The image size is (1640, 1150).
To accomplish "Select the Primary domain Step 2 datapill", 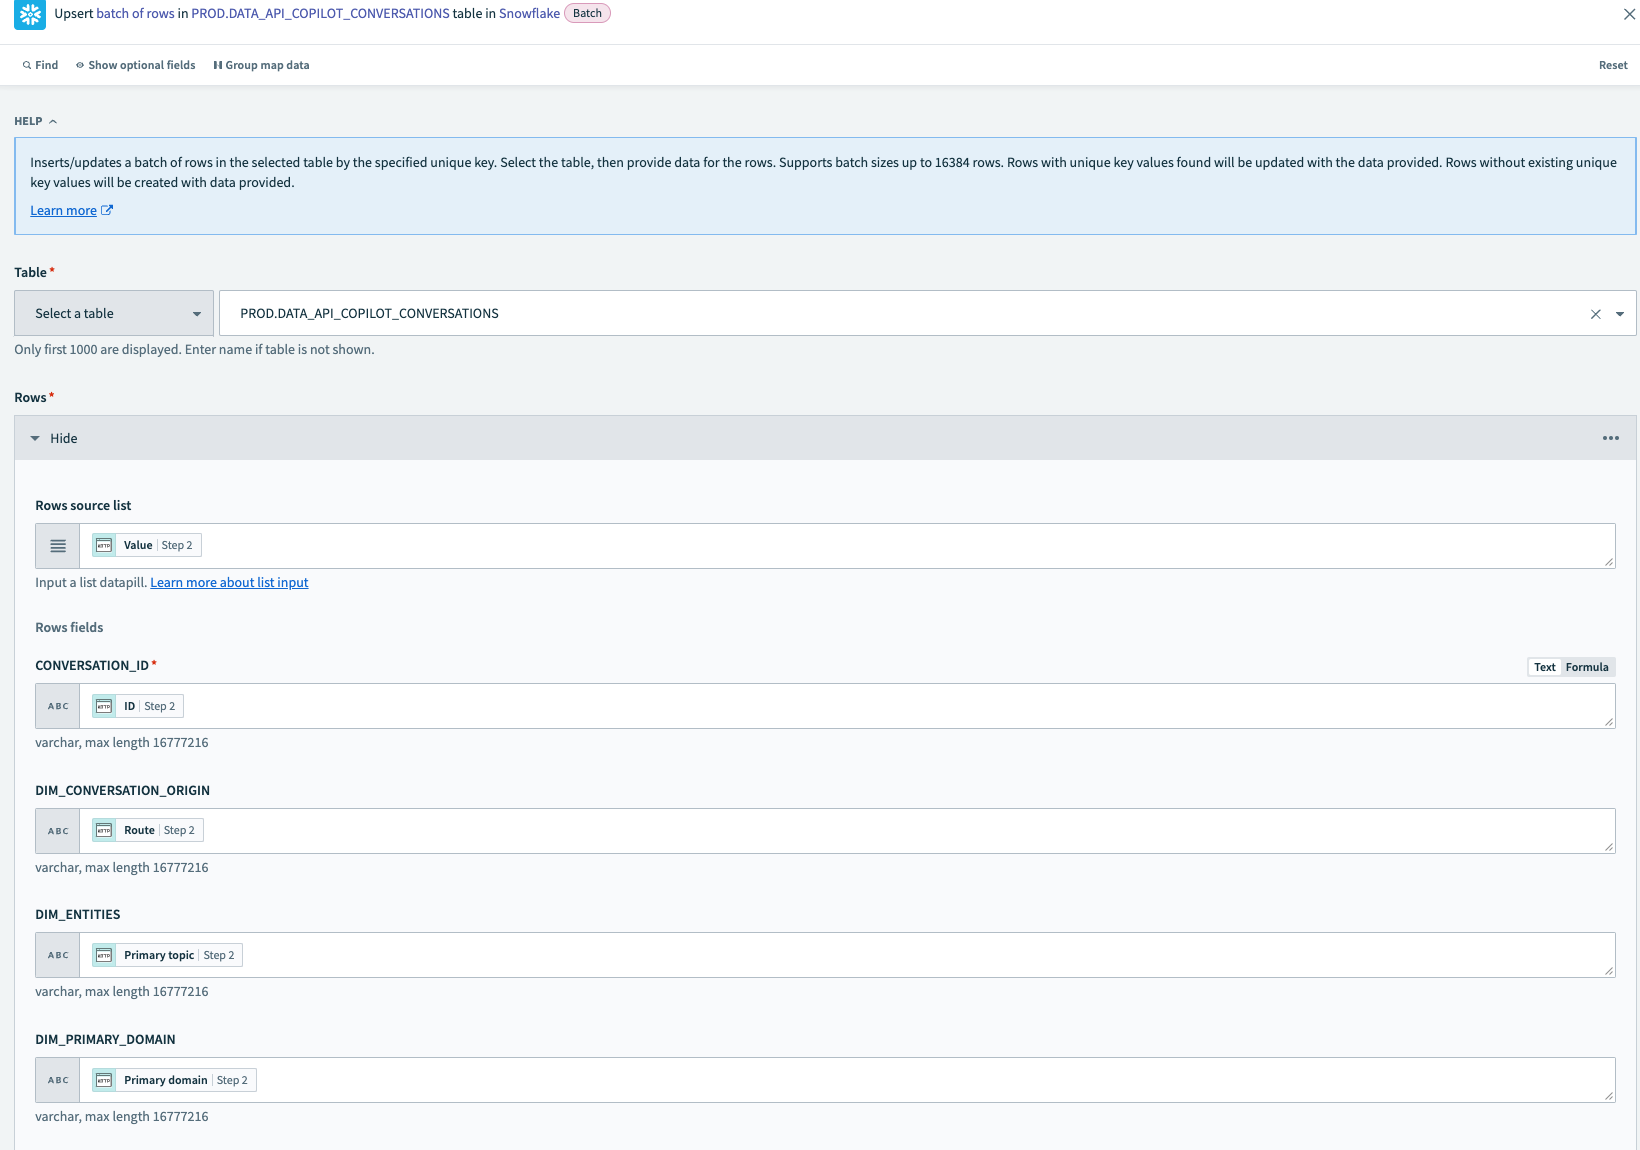I will pyautogui.click(x=174, y=1080).
